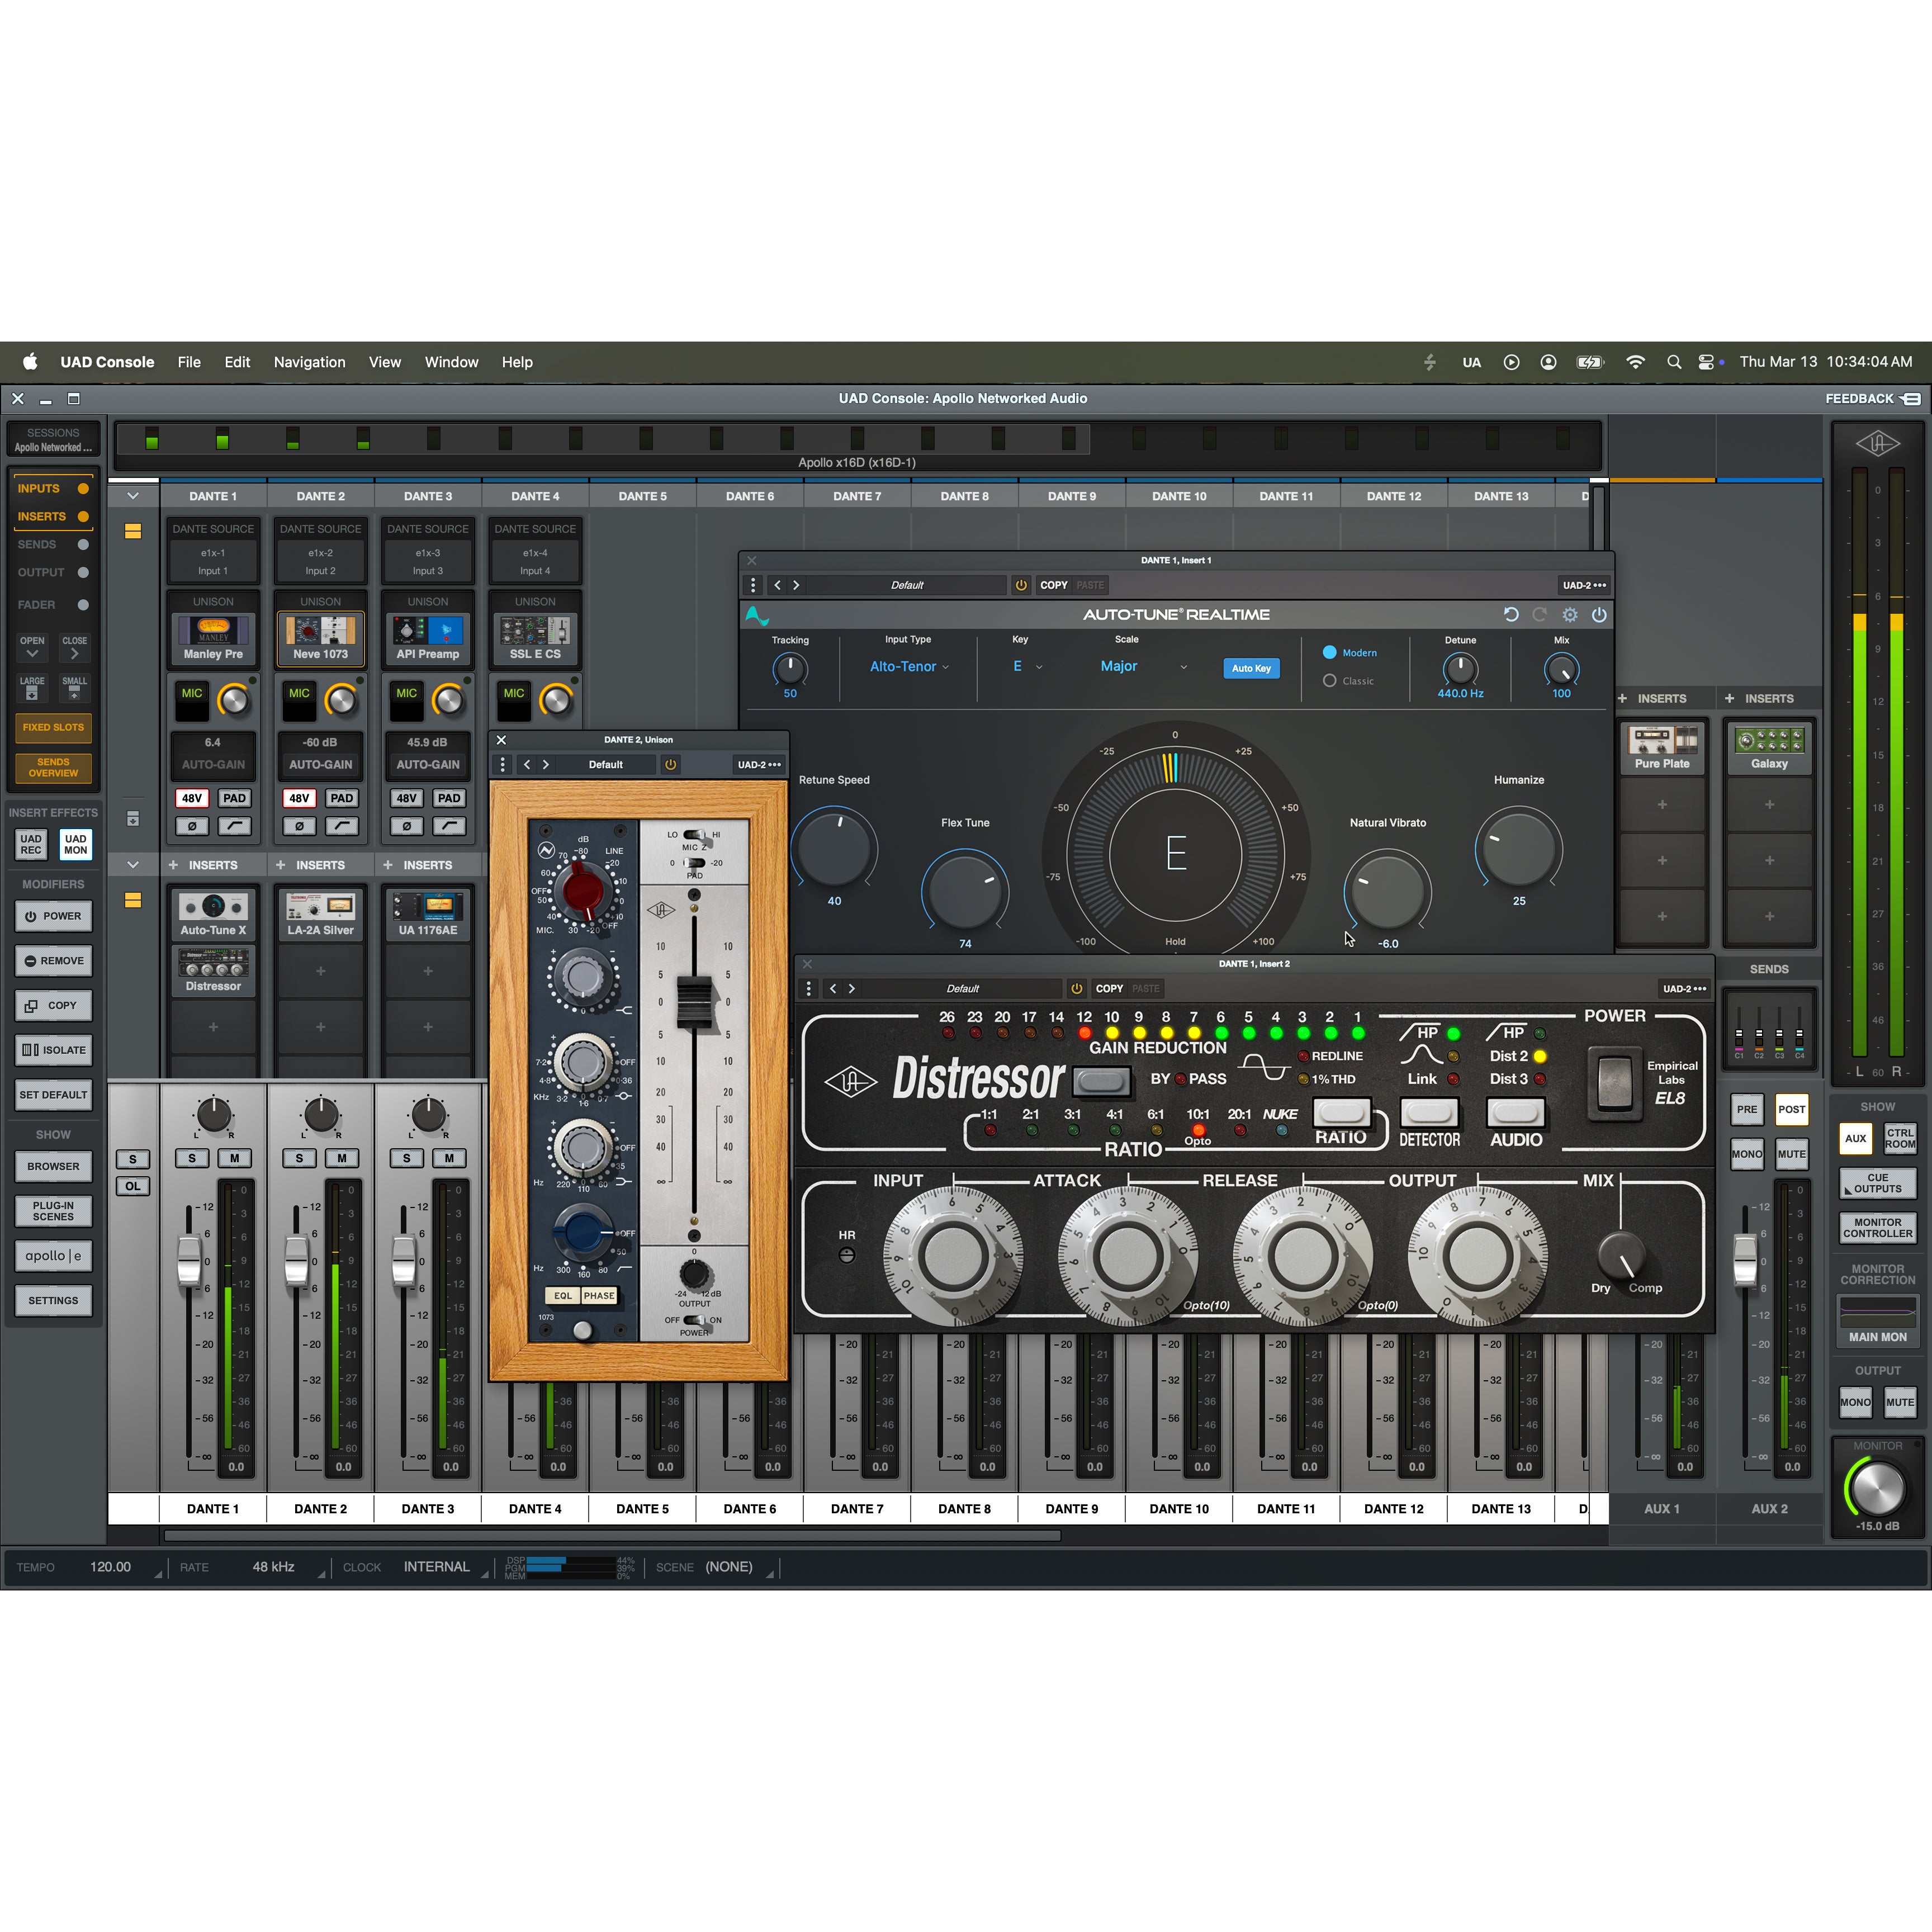The image size is (1932, 1932).
Task: Open the Window menu
Action: 451,362
